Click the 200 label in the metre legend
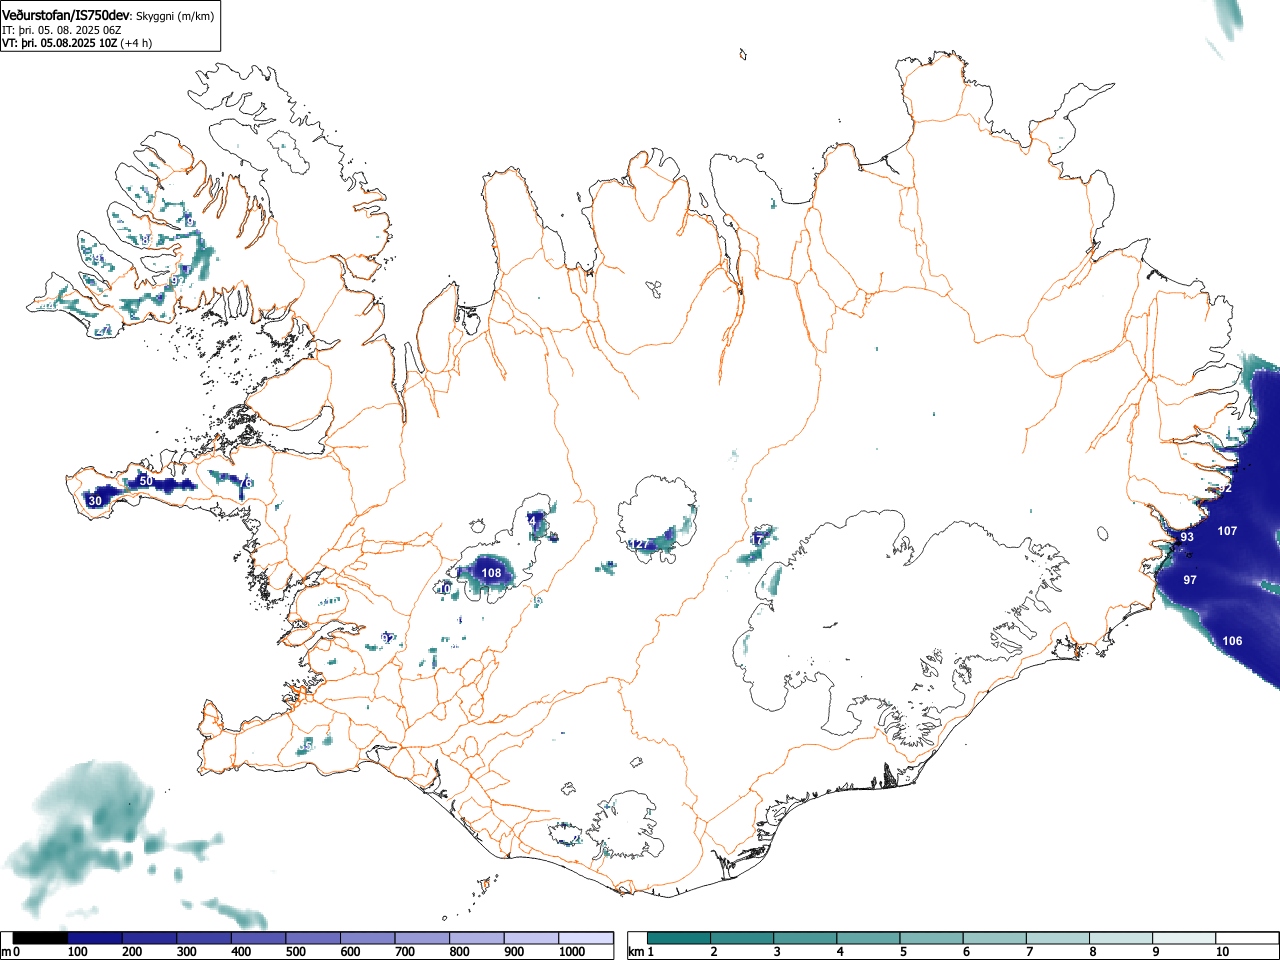This screenshot has width=1280, height=960. coord(132,952)
